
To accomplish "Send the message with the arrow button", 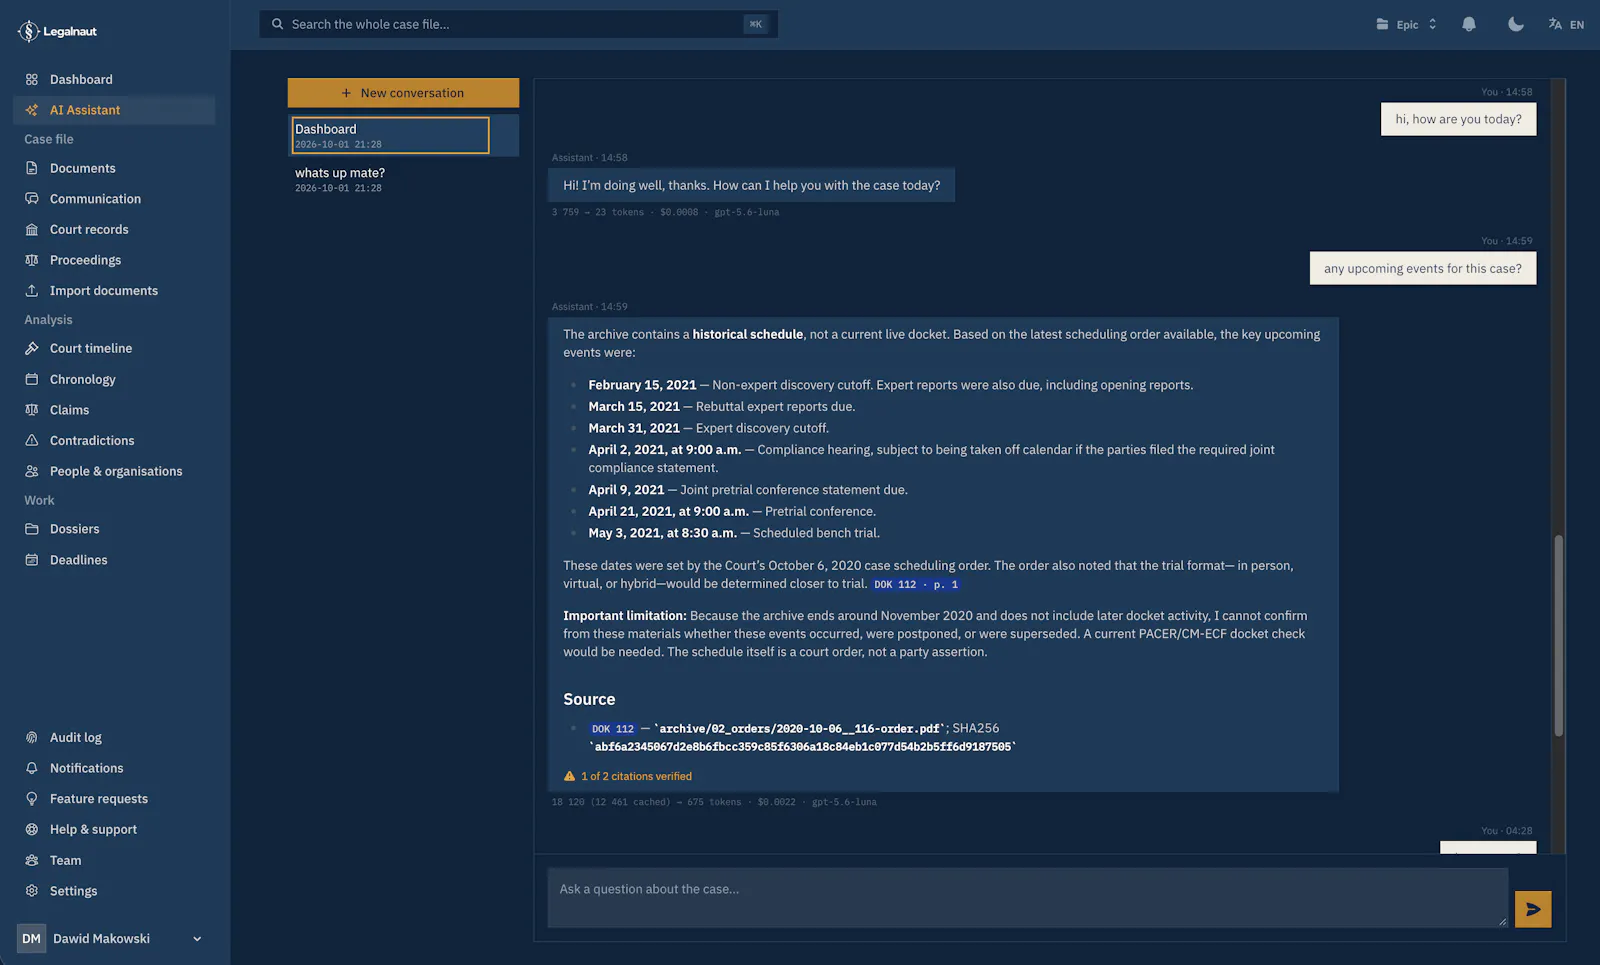I will pyautogui.click(x=1533, y=909).
